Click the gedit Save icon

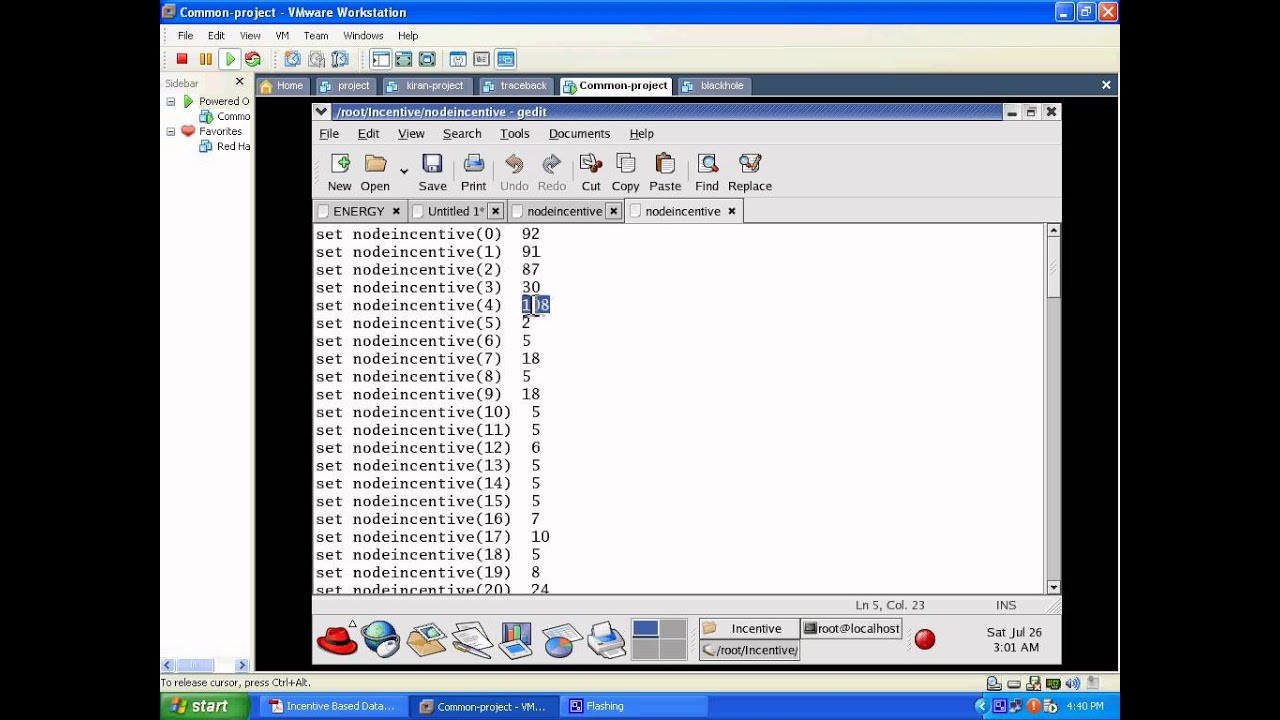432,163
